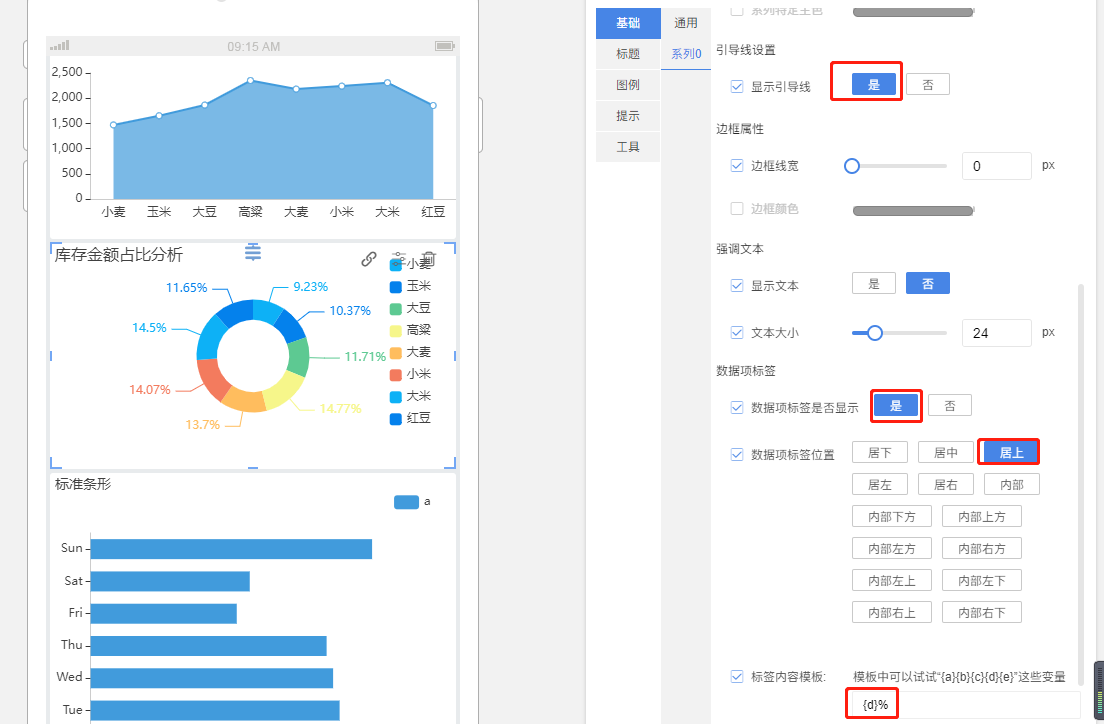Toggle the 高粱 legend entry in the pie chart
The height and width of the screenshot is (724, 1104).
click(410, 330)
